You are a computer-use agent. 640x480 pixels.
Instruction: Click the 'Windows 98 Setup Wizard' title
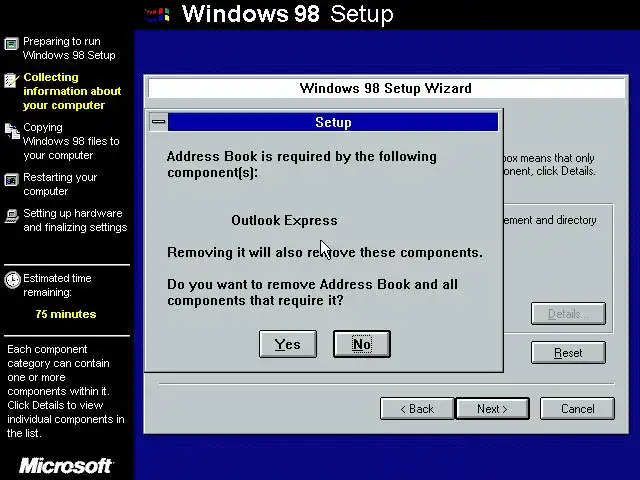click(386, 88)
